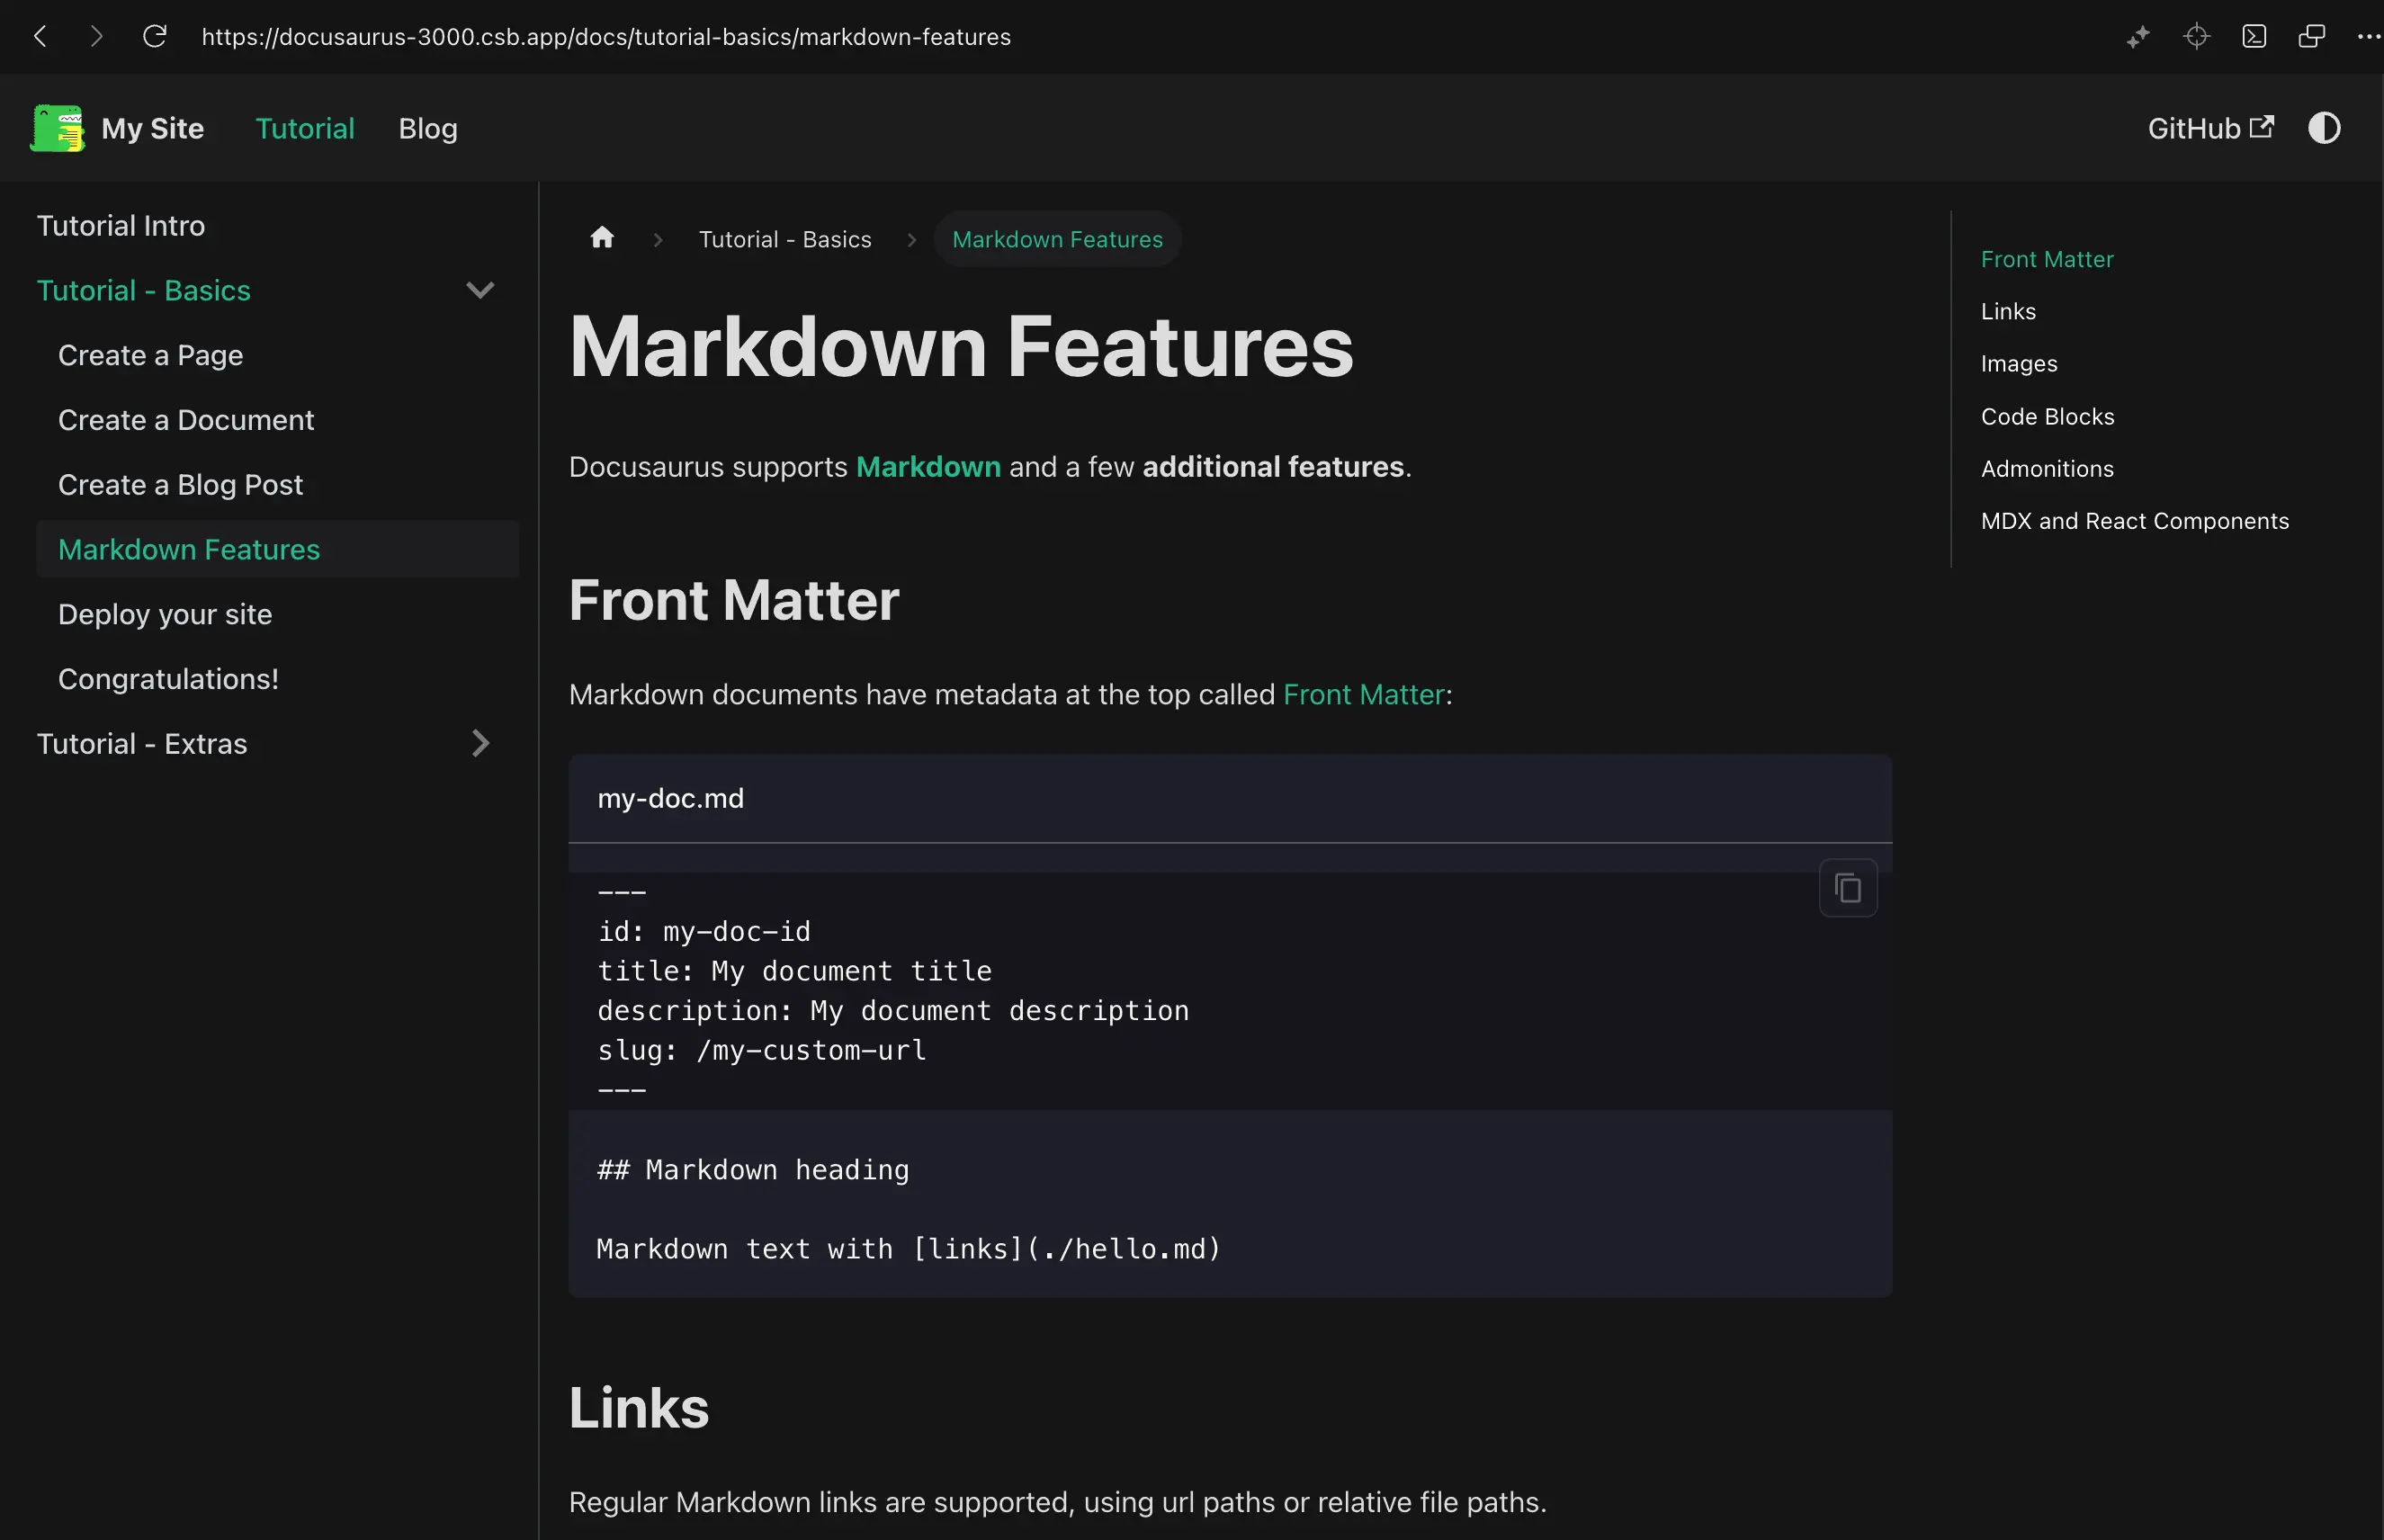Click the Front Matter section heading
Image resolution: width=2384 pixels, height=1540 pixels.
pyautogui.click(x=734, y=600)
